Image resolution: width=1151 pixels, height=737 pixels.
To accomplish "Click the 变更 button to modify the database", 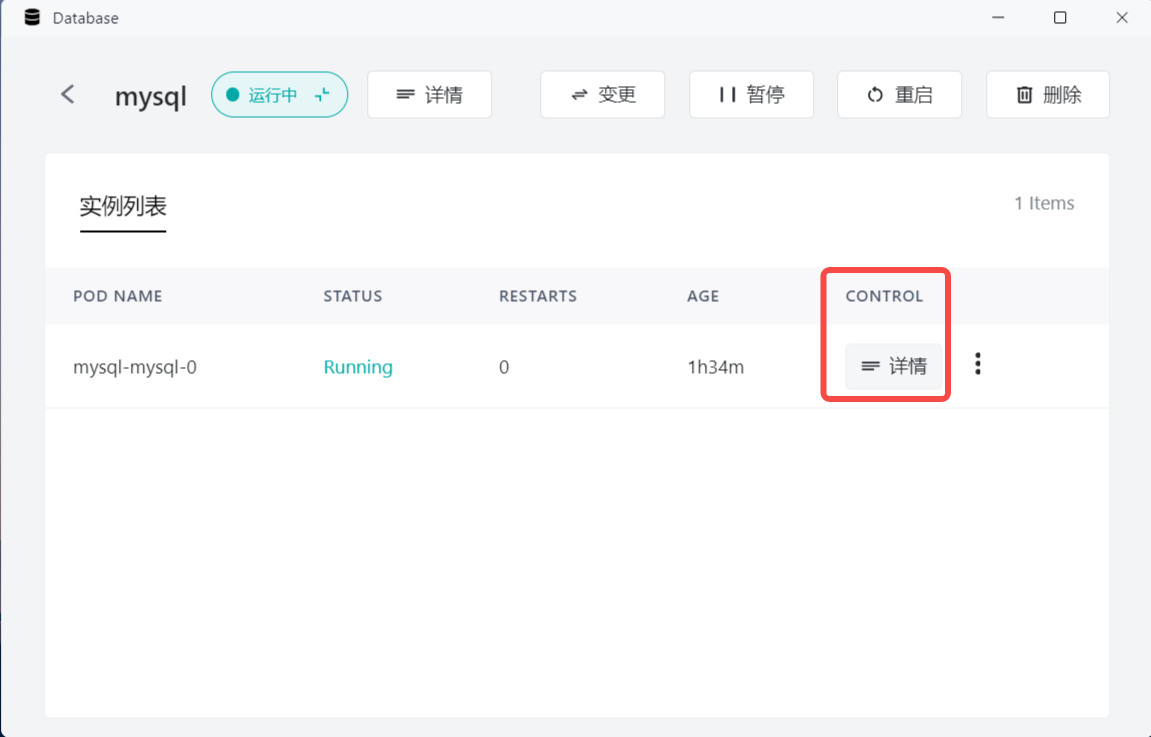I will point(602,95).
